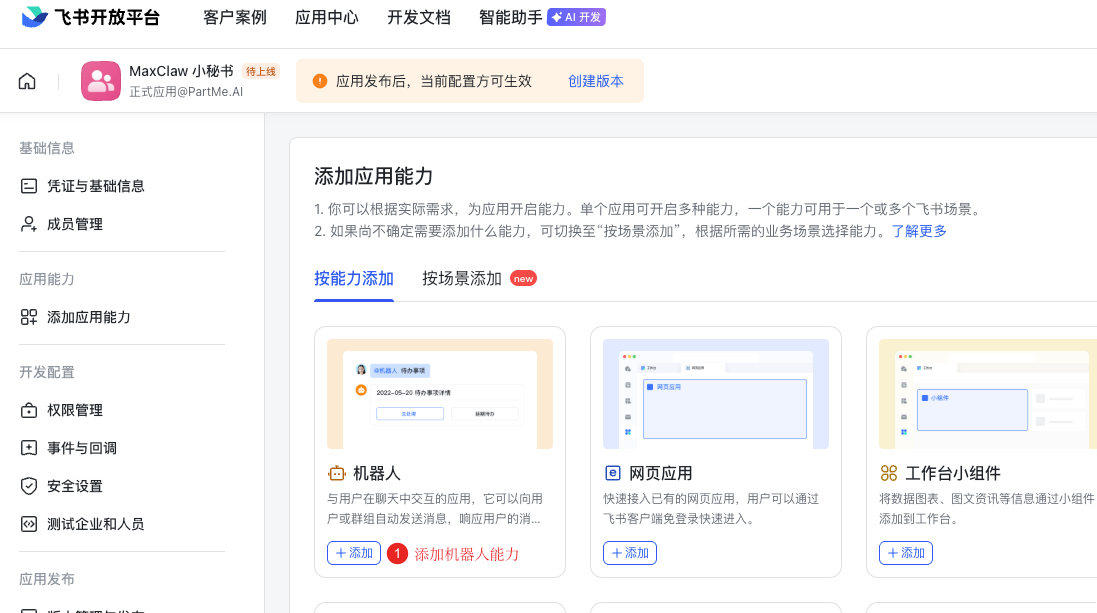Open 安全设置 in the sidebar
1097x613 pixels.
pos(74,486)
